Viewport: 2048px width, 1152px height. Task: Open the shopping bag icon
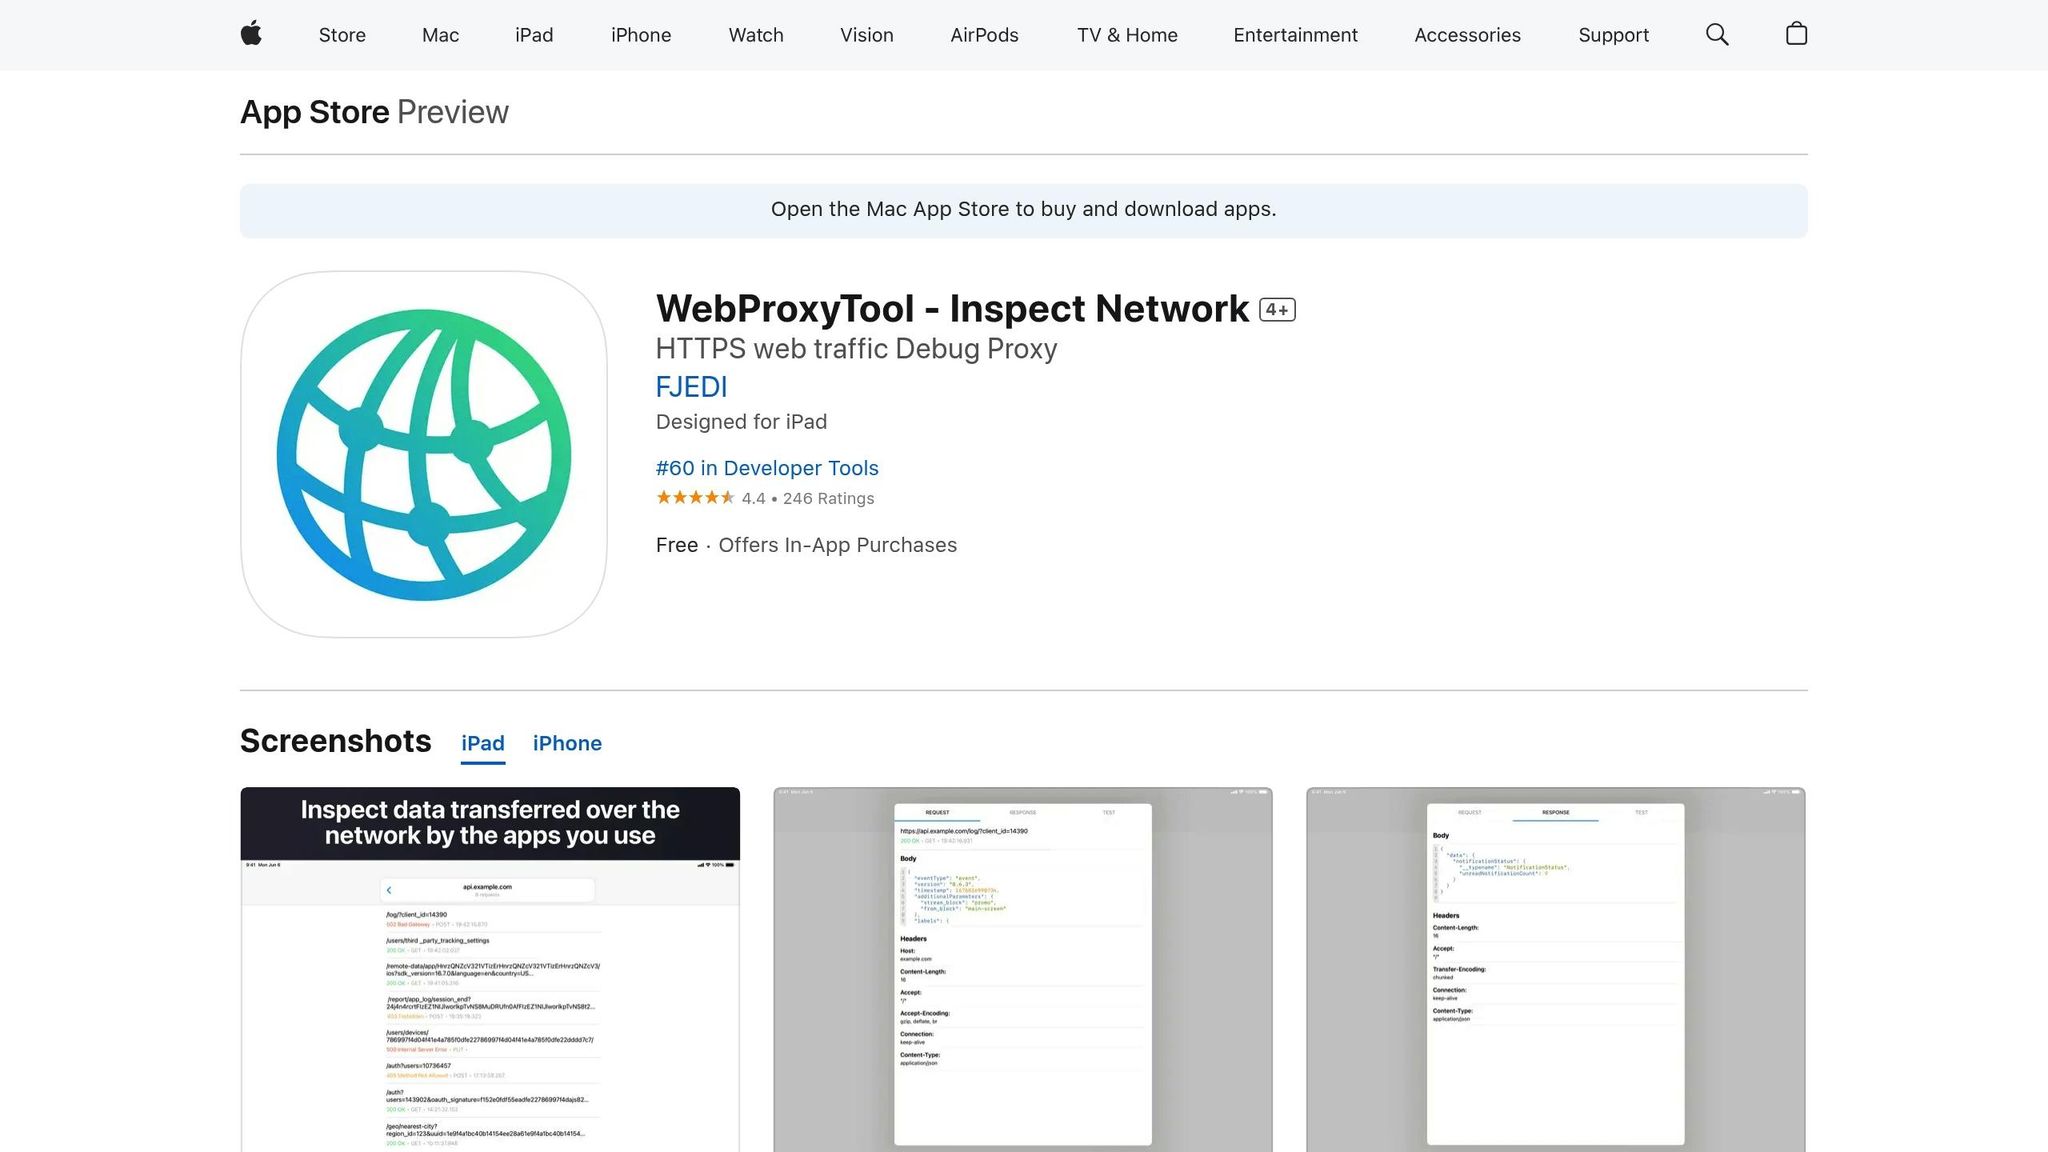click(x=1796, y=34)
